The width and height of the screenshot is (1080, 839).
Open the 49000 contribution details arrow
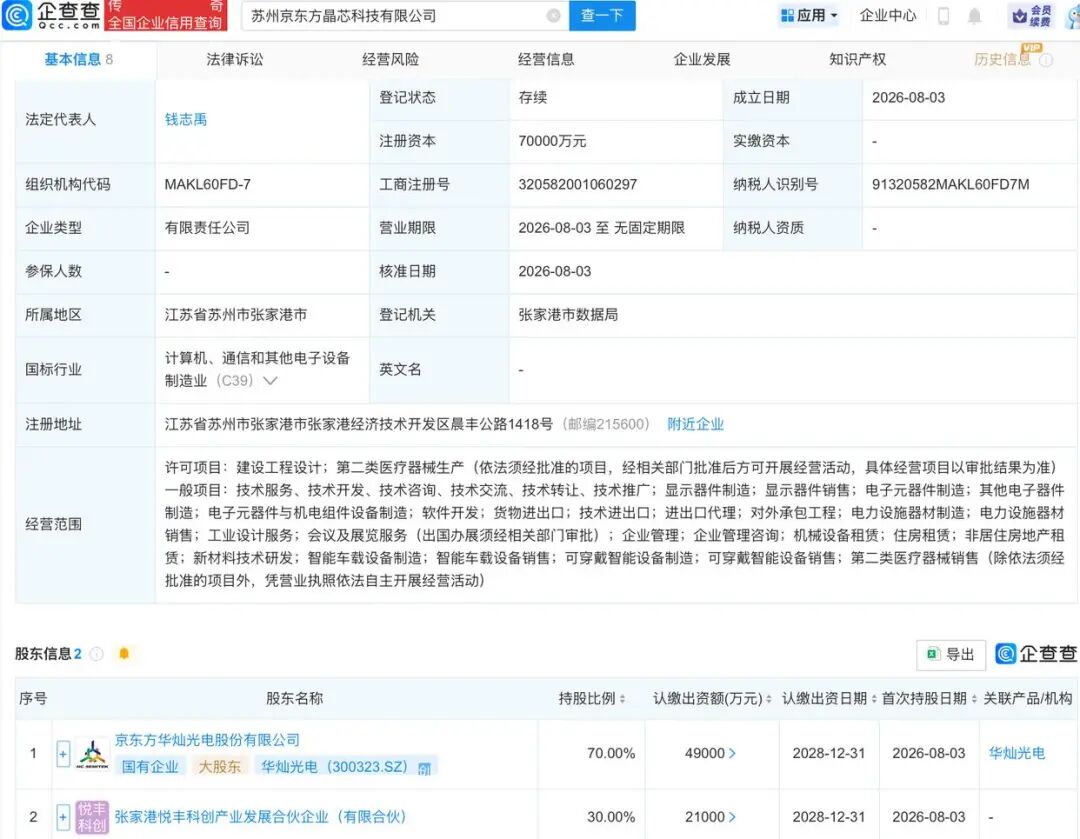(x=732, y=754)
